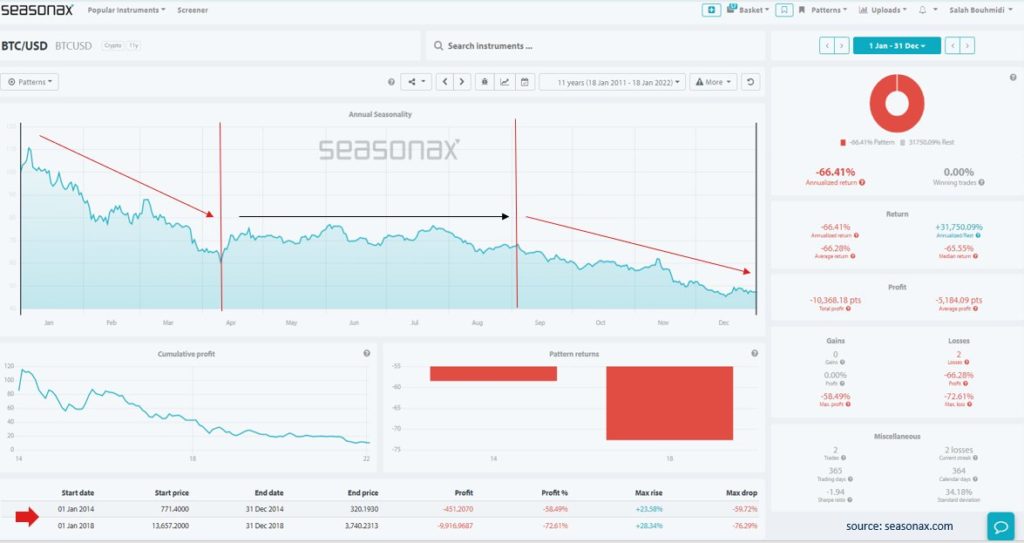
Task: Click the line chart icon in toolbar
Action: click(x=504, y=82)
